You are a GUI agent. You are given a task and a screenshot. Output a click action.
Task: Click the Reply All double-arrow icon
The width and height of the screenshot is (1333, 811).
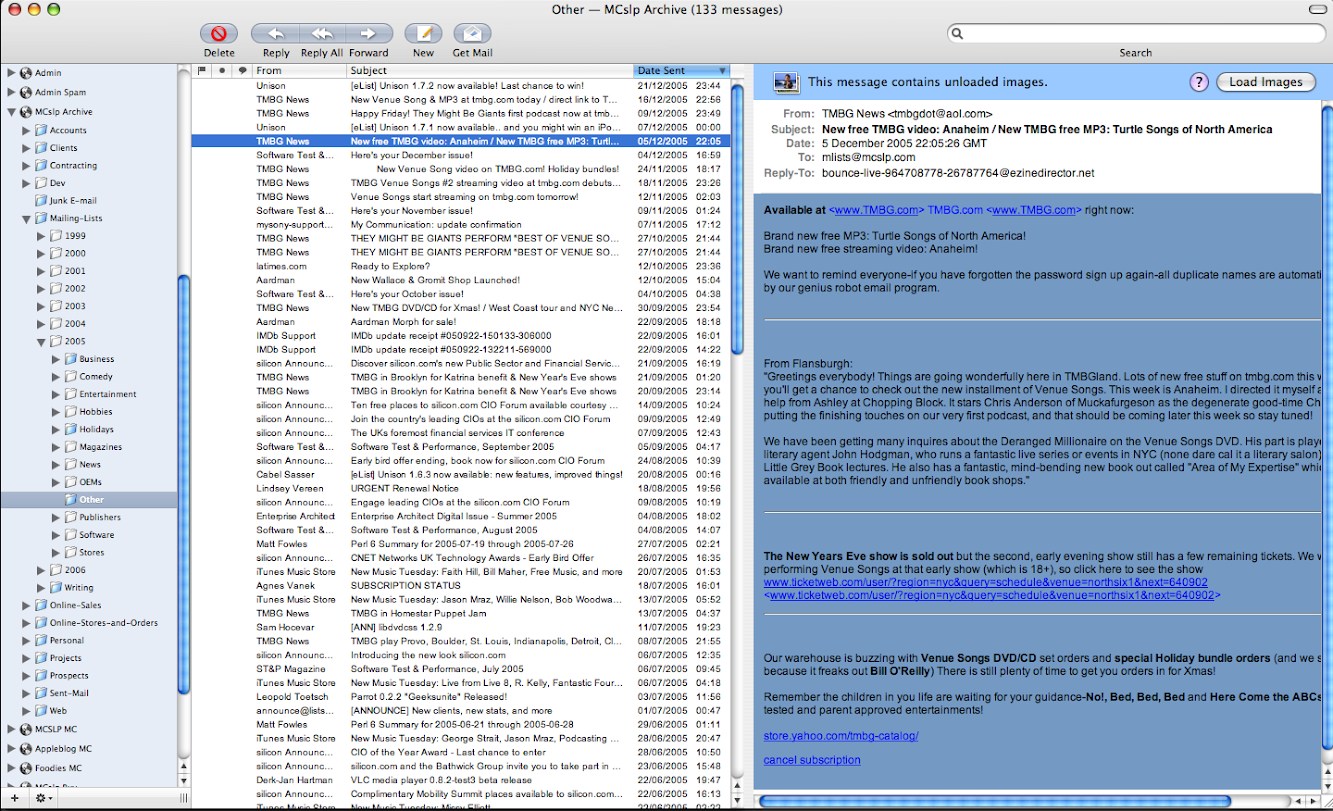point(321,34)
